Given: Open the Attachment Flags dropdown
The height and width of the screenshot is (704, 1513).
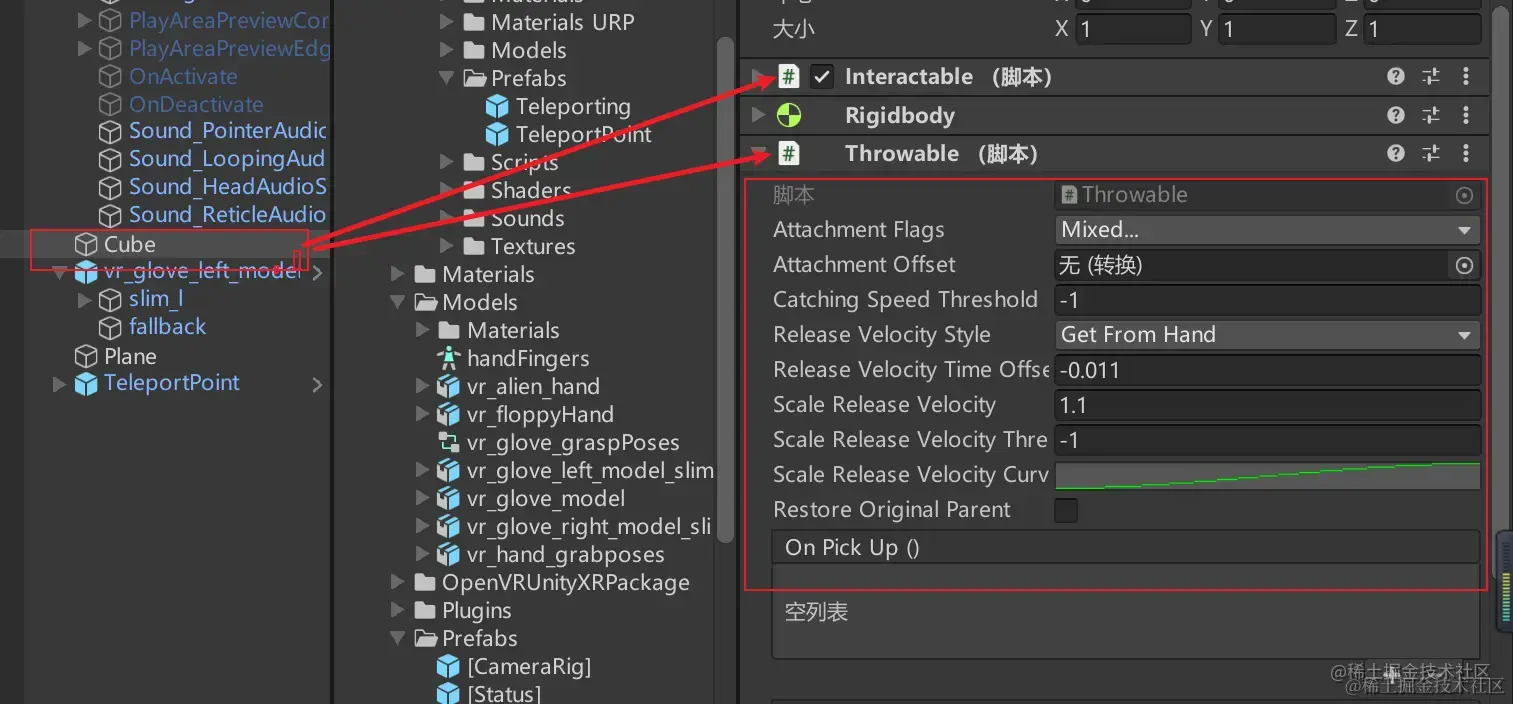Looking at the screenshot, I should coord(1267,230).
